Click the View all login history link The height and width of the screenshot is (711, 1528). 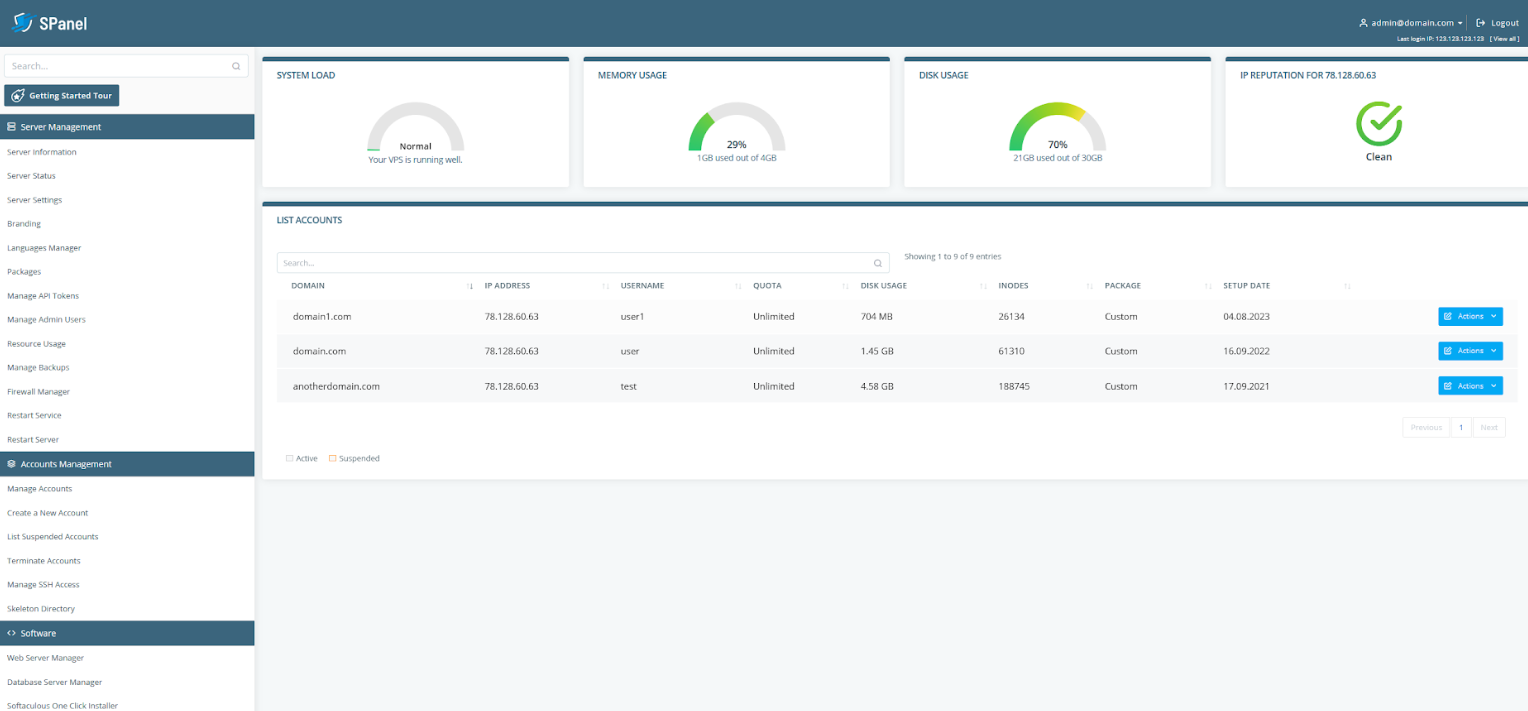click(x=1503, y=38)
